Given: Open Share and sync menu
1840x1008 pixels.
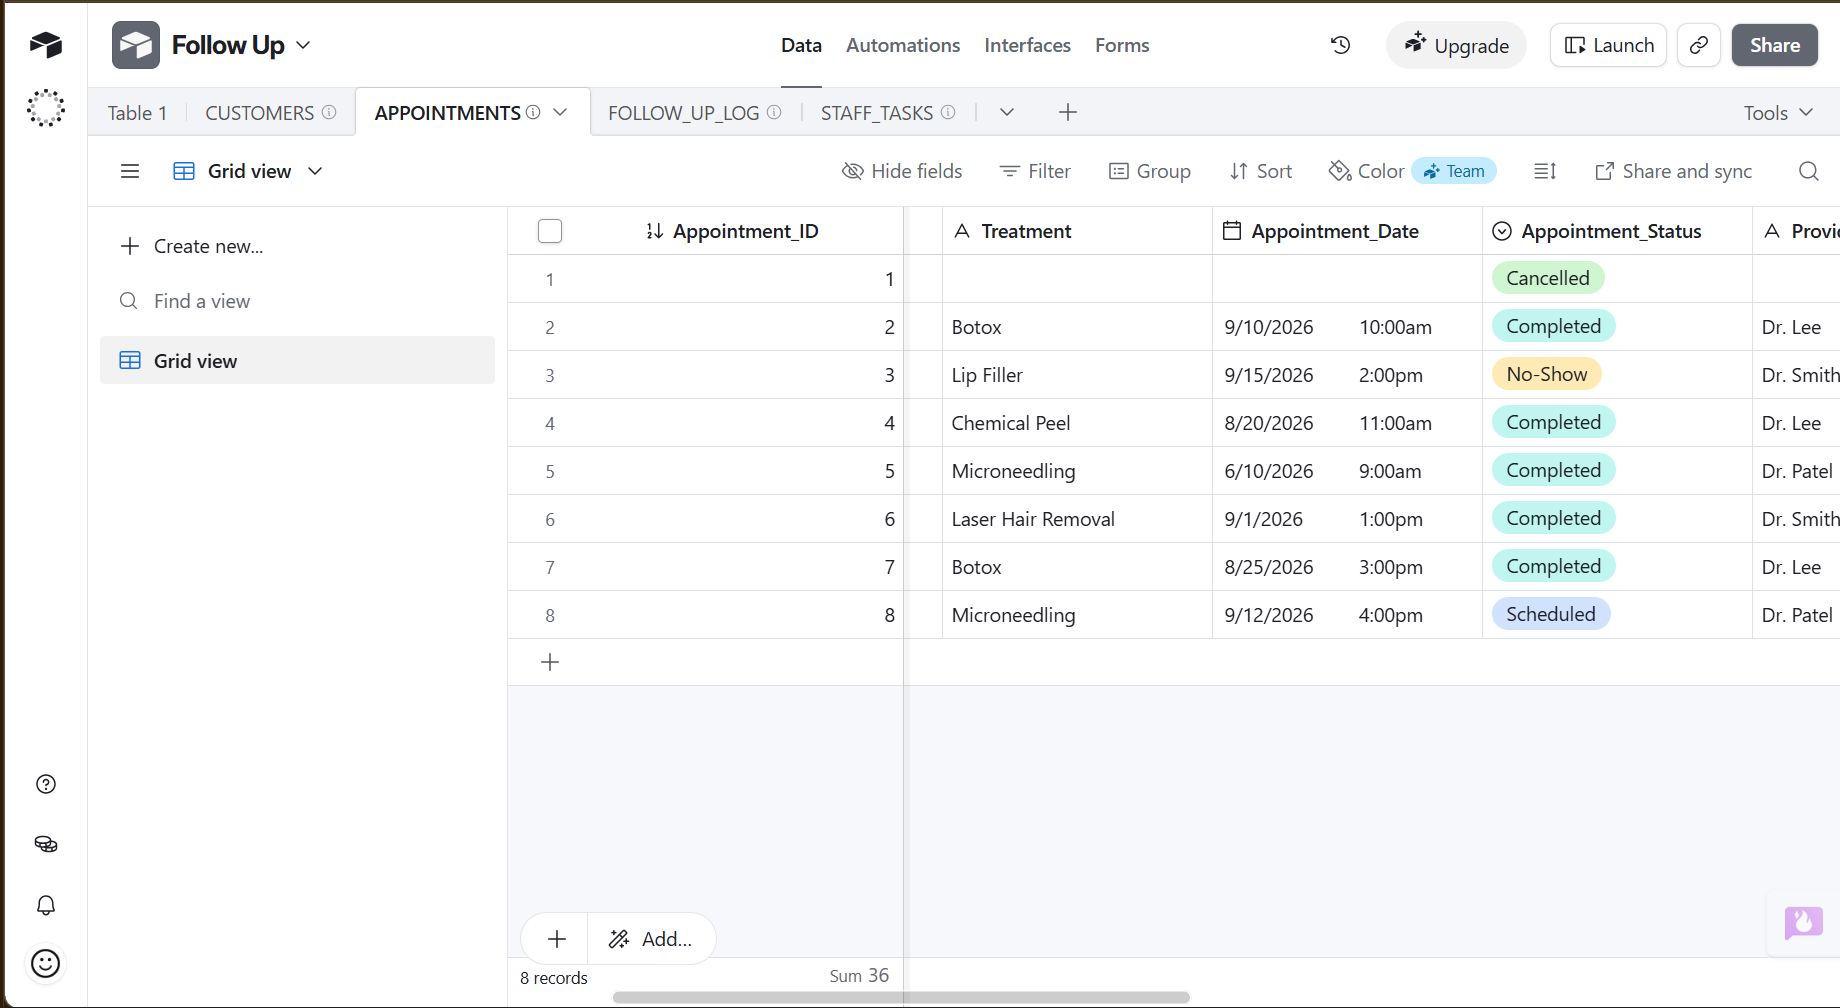Looking at the screenshot, I should (1673, 171).
